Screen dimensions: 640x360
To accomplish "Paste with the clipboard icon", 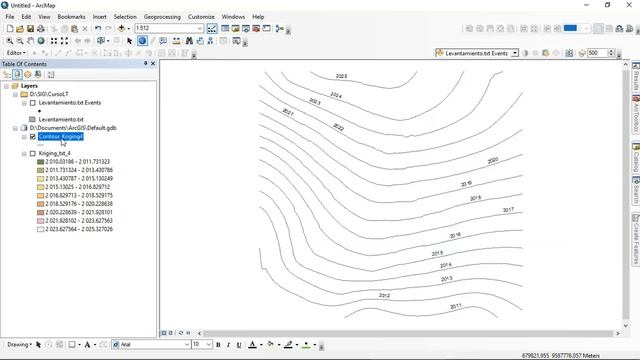I will (x=74, y=29).
